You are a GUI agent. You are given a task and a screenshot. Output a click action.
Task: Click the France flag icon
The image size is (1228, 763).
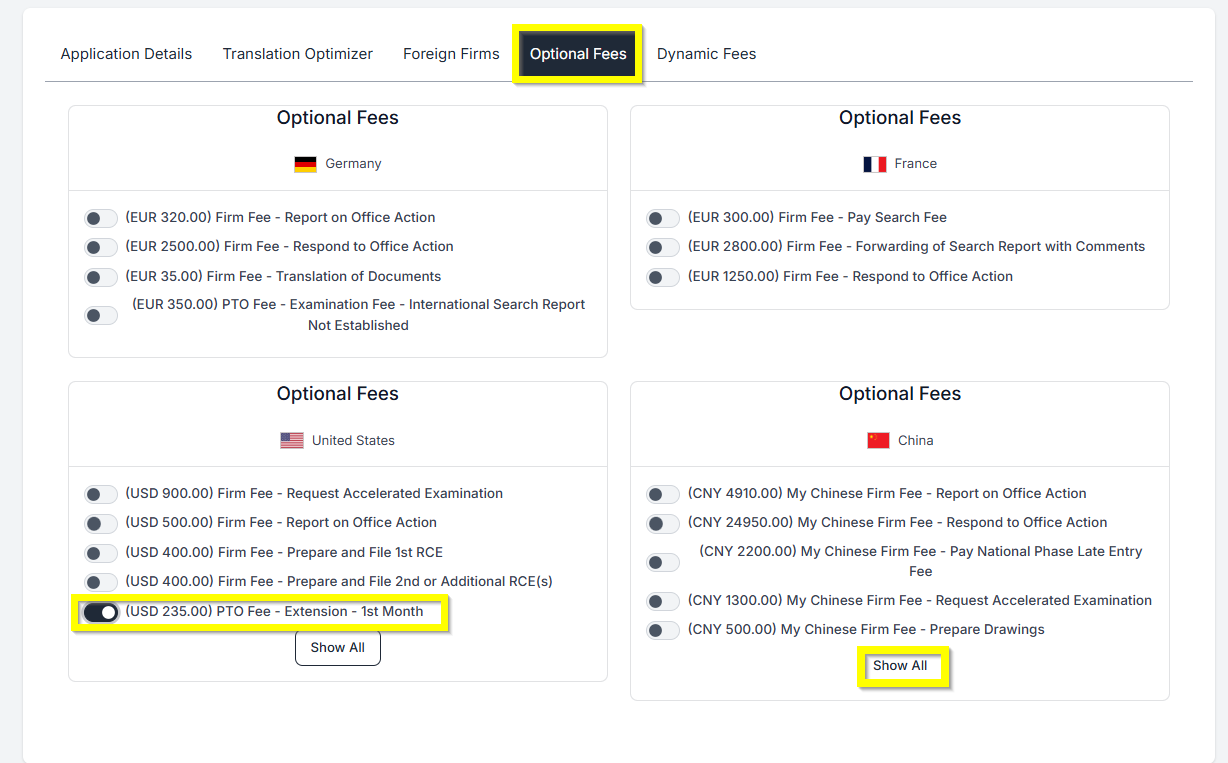(874, 163)
